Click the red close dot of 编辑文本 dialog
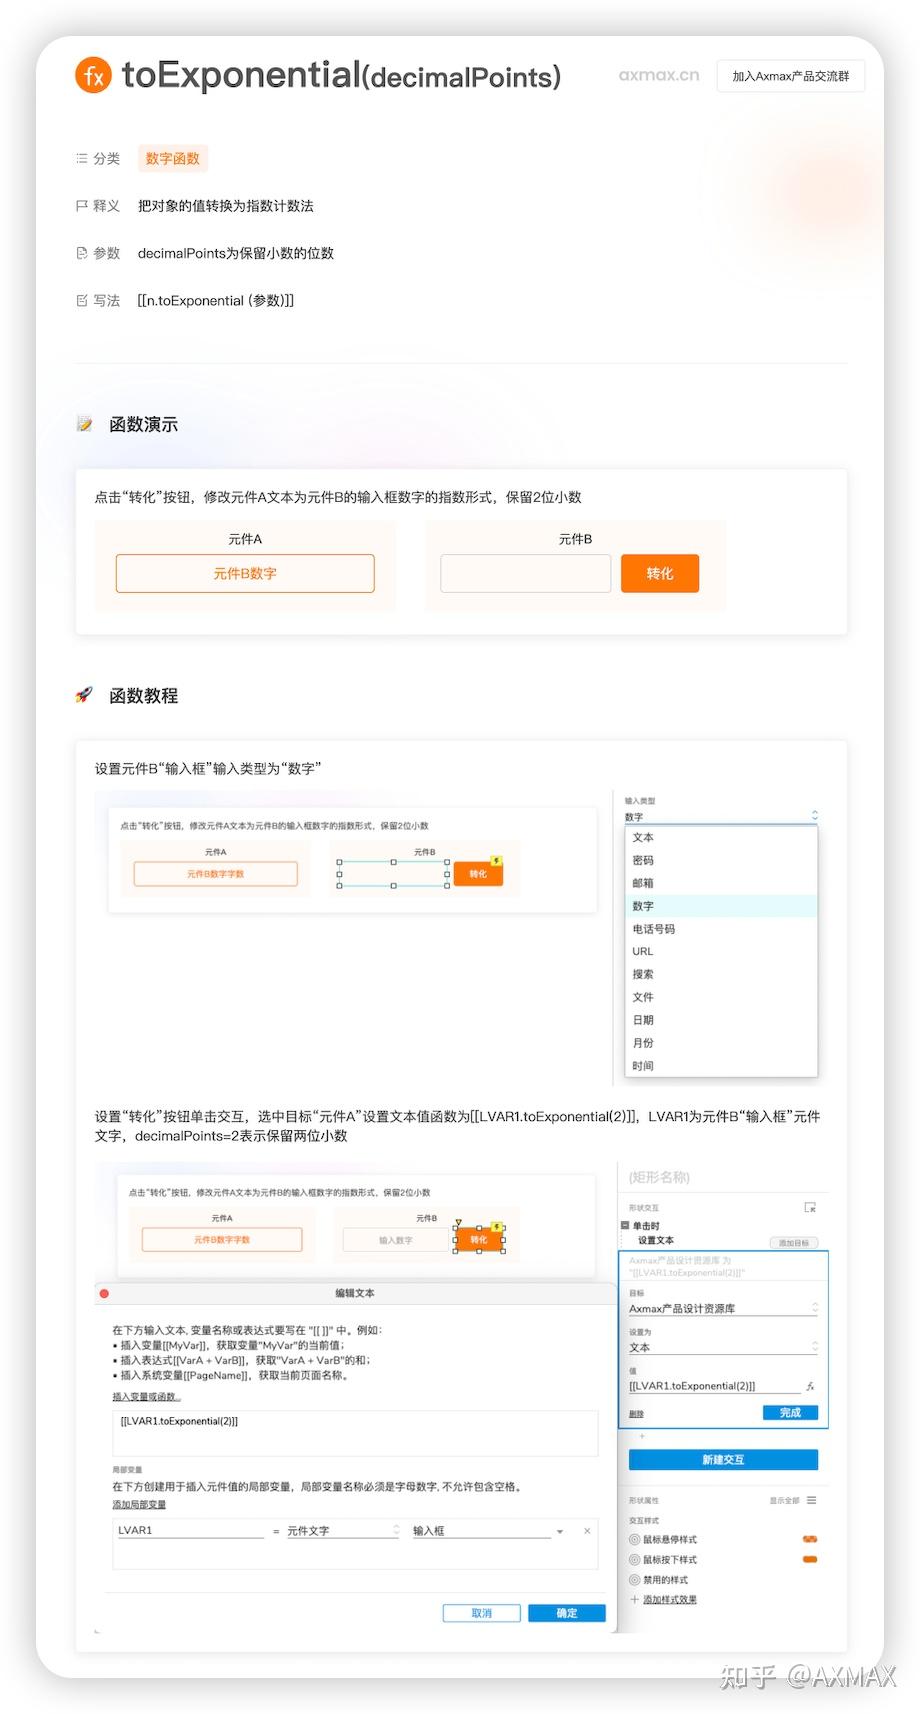 (104, 1293)
